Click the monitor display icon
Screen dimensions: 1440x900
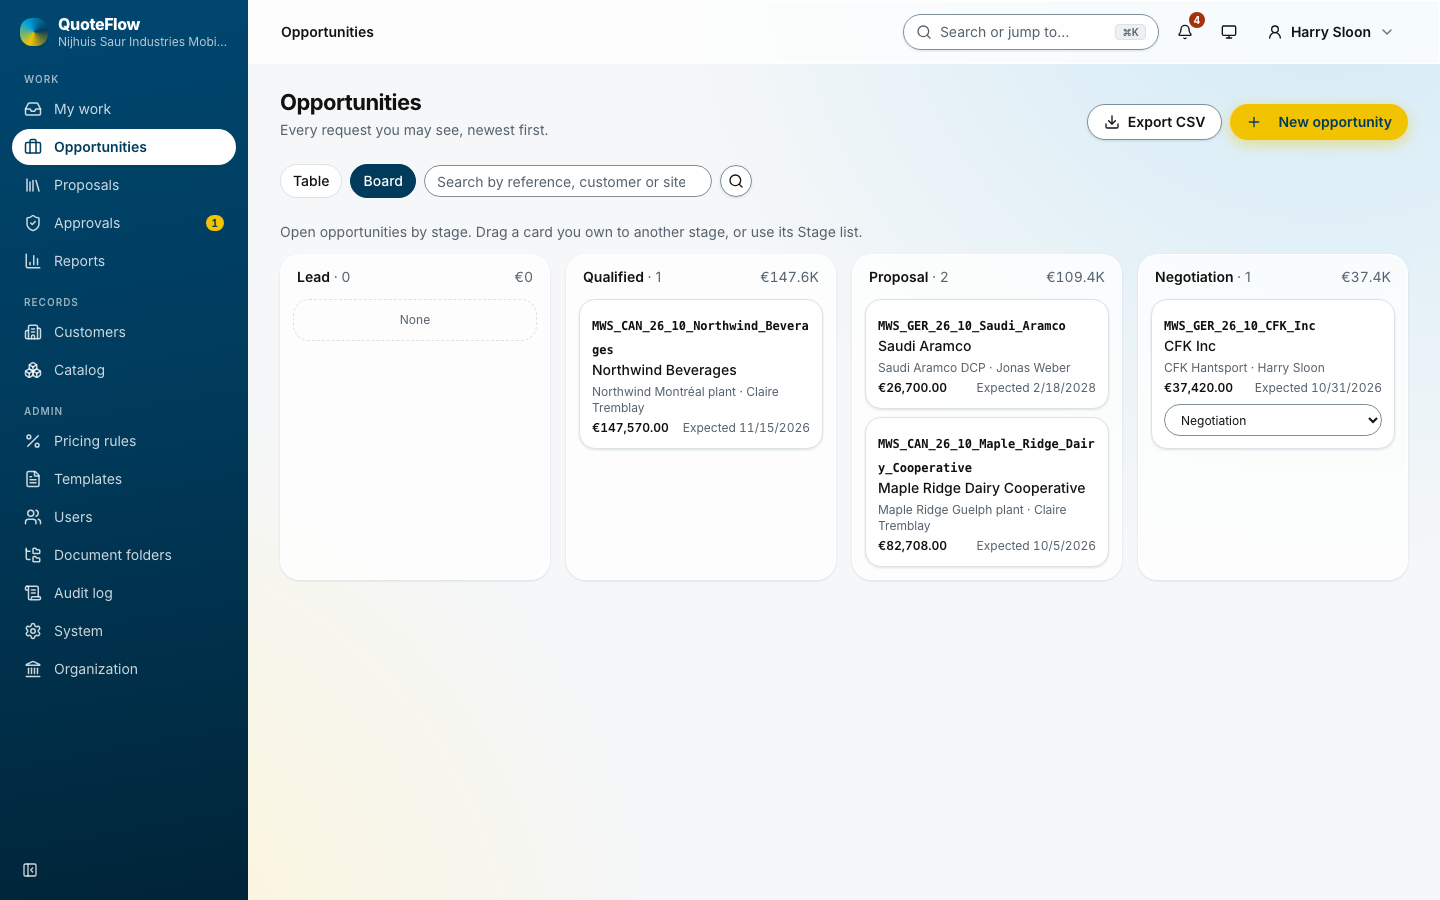point(1229,32)
